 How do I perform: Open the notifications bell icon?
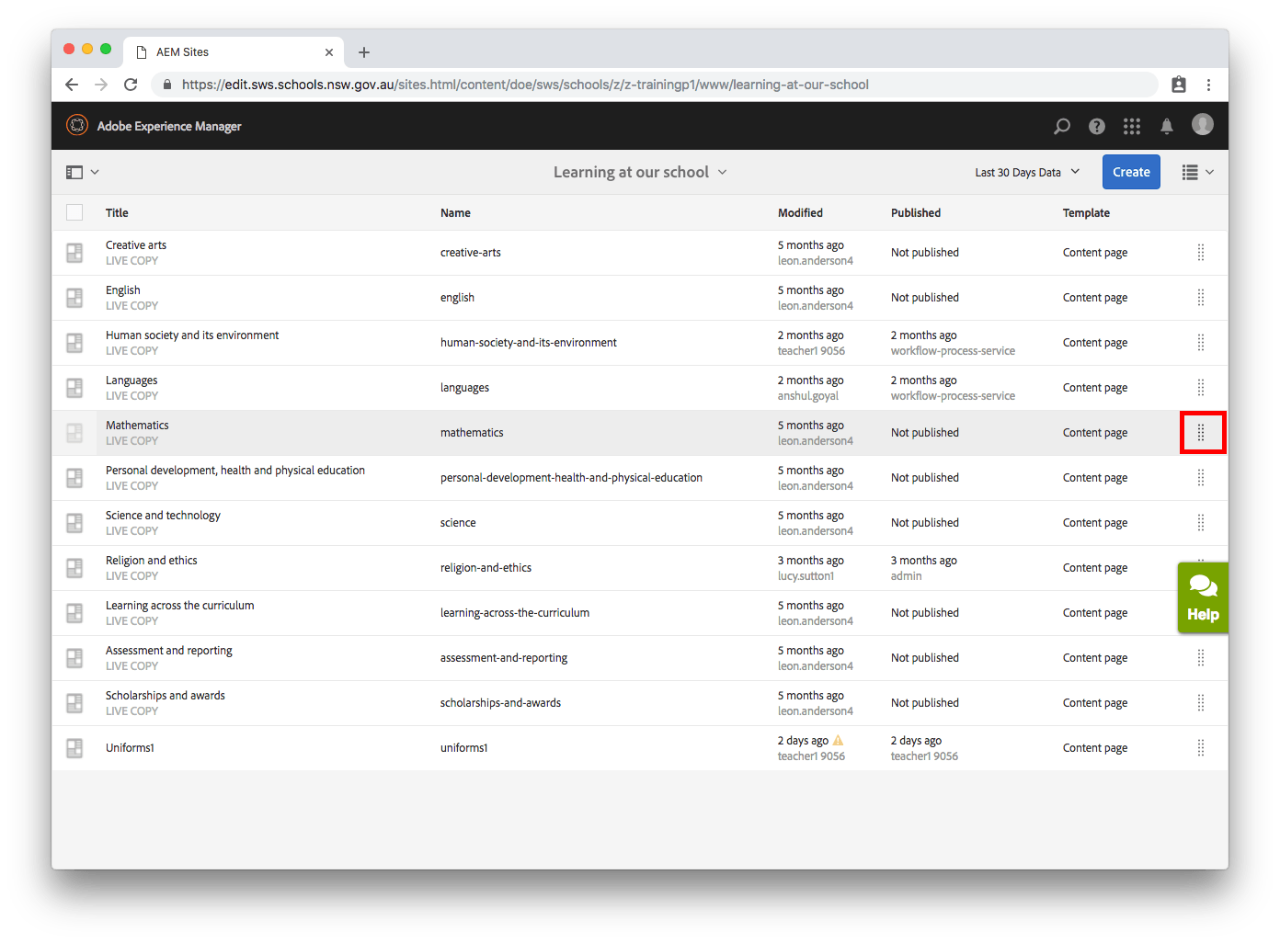coord(1166,126)
